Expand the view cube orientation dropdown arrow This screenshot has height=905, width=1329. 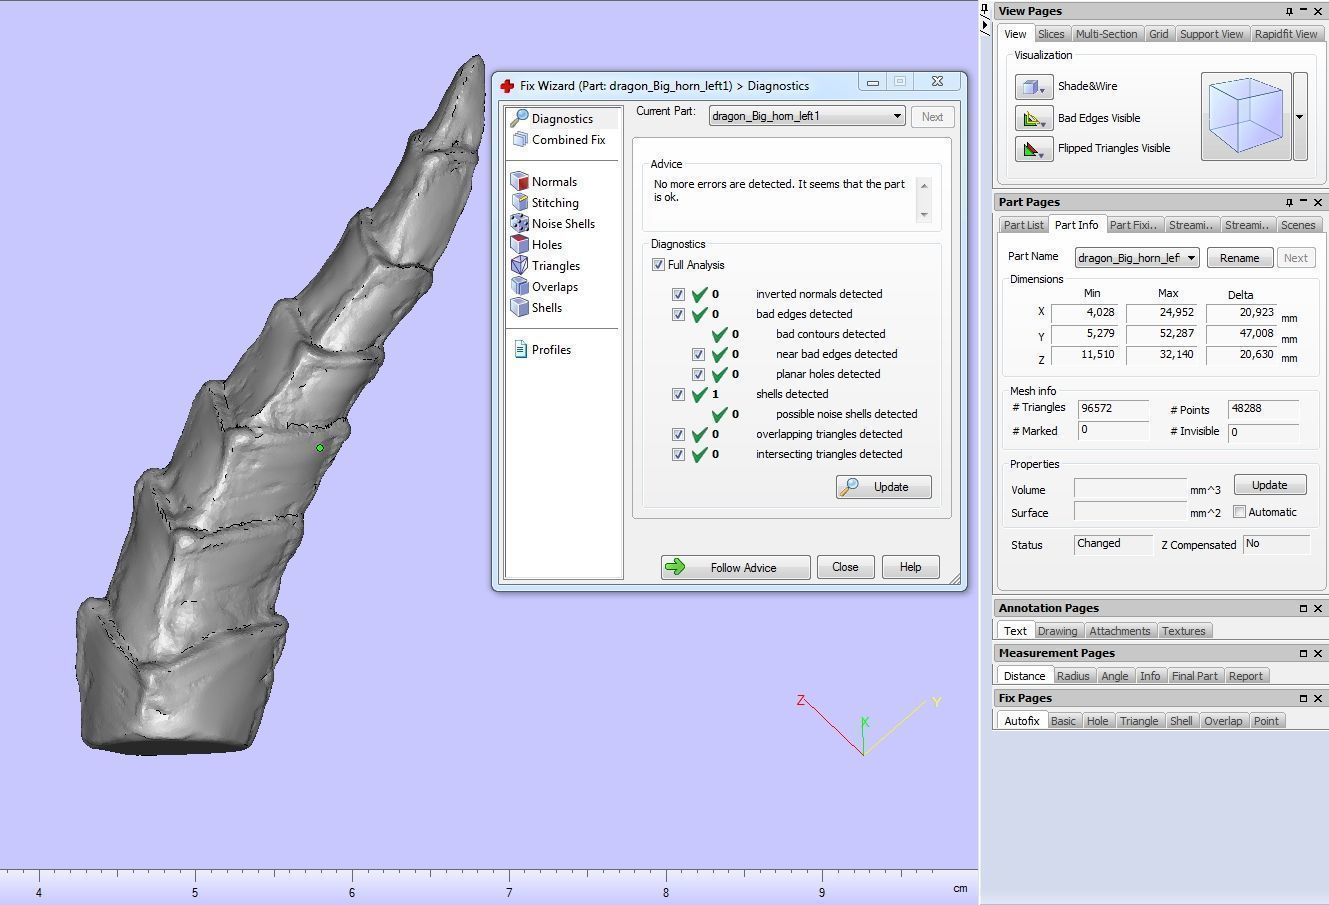[x=1300, y=117]
